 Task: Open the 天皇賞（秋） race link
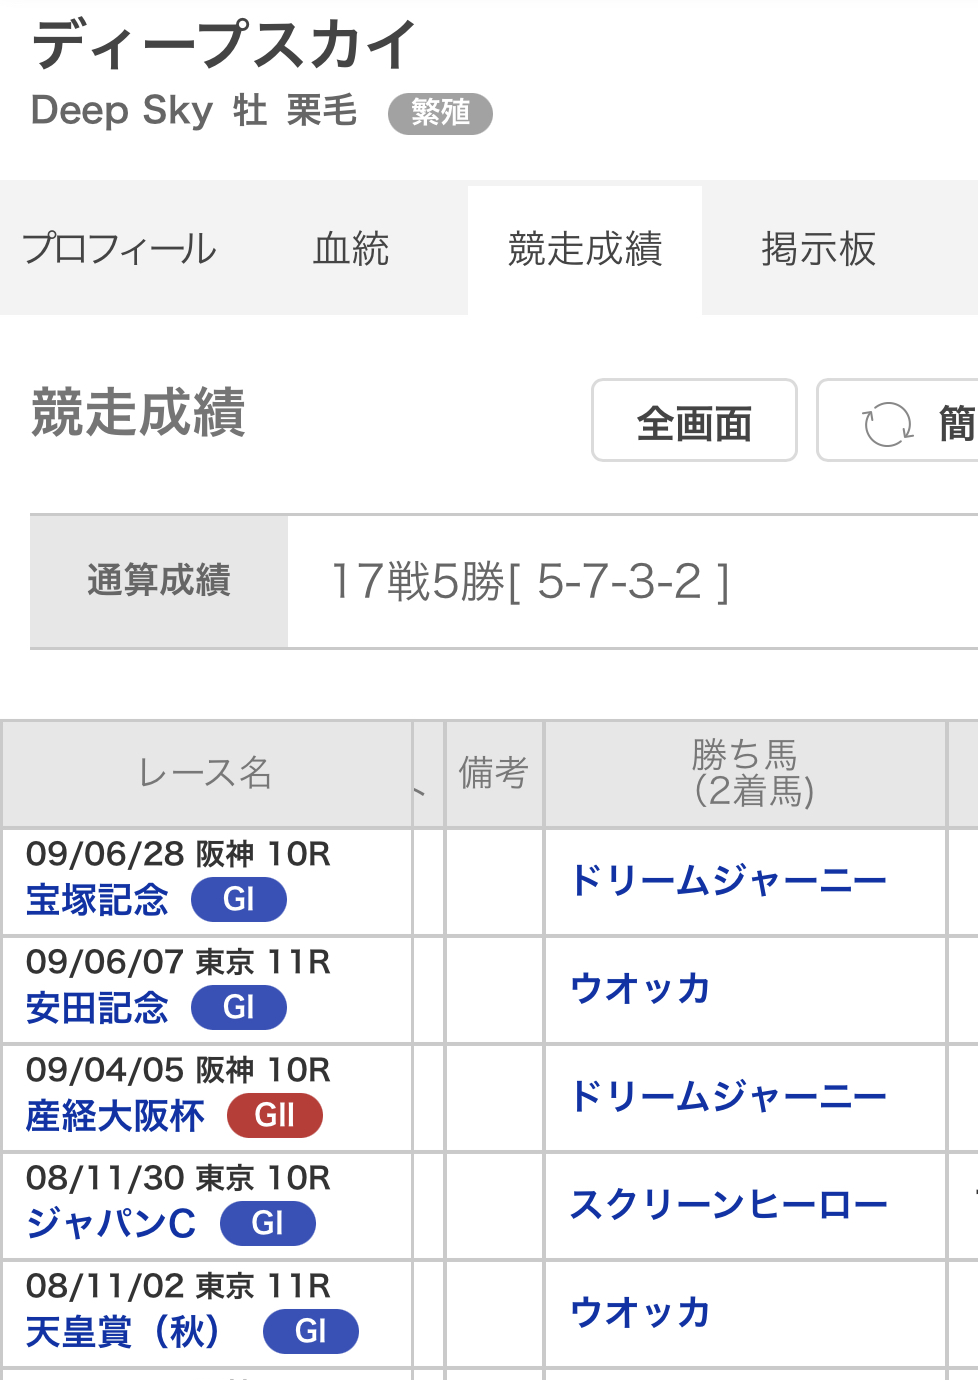pos(124,1332)
